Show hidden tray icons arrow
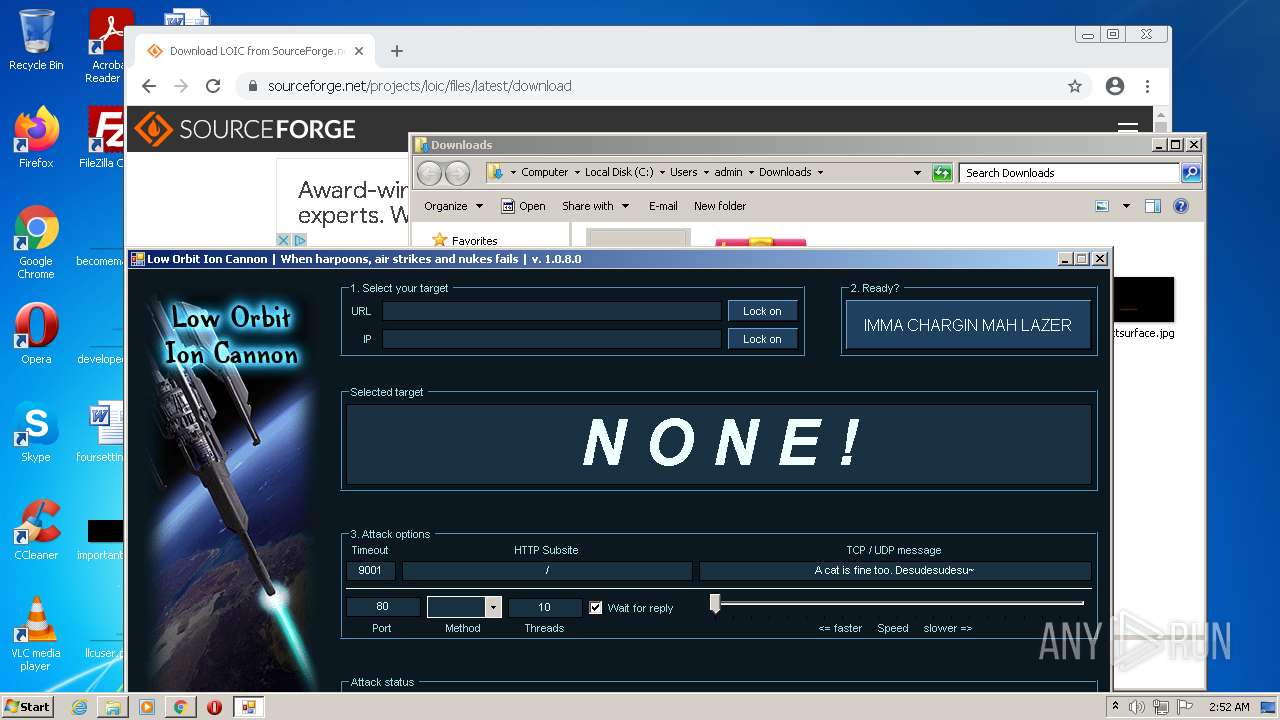 [1115, 707]
